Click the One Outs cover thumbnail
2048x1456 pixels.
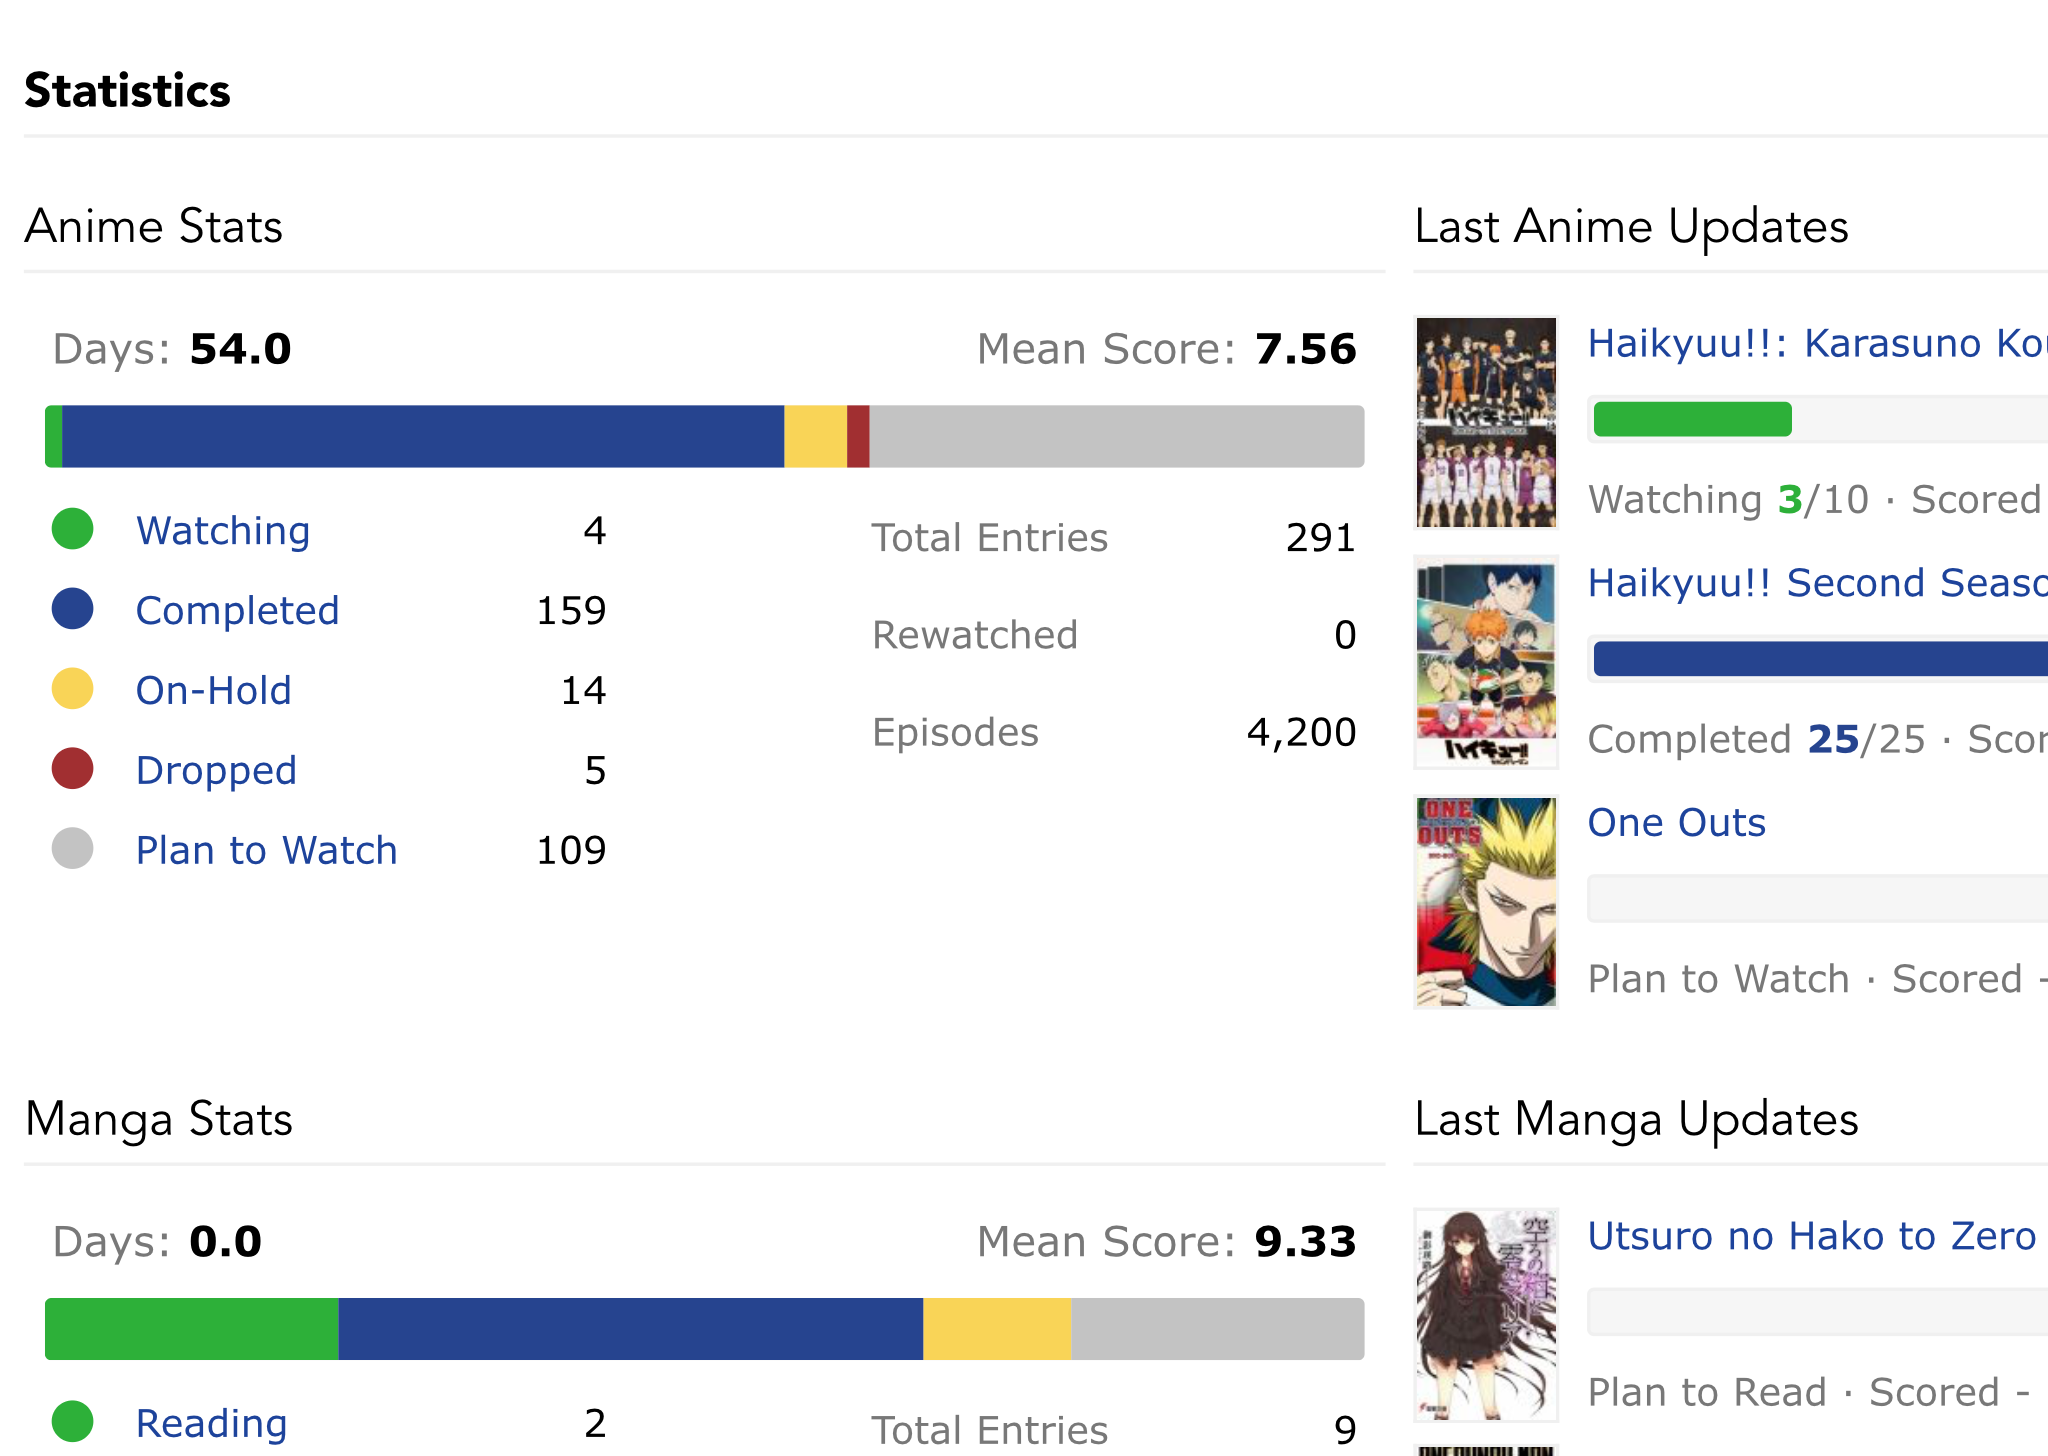1486,902
